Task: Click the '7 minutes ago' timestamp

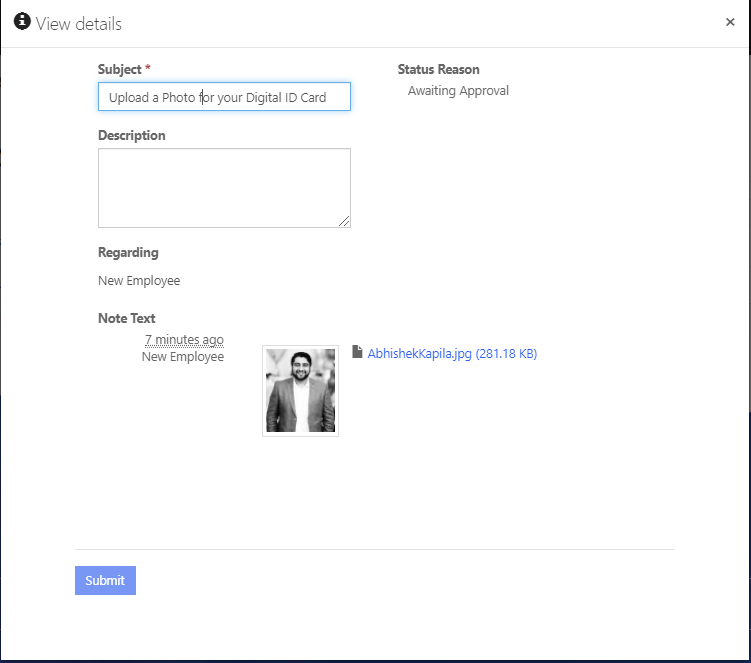Action: point(184,340)
